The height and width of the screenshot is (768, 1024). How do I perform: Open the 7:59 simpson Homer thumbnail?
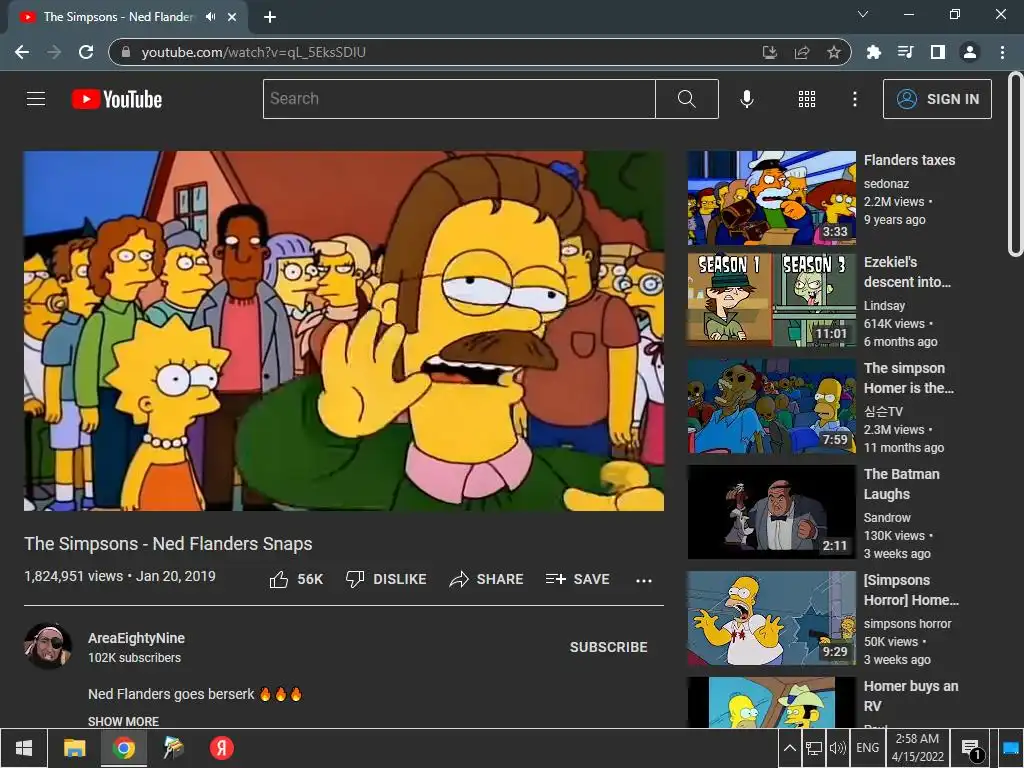click(771, 406)
